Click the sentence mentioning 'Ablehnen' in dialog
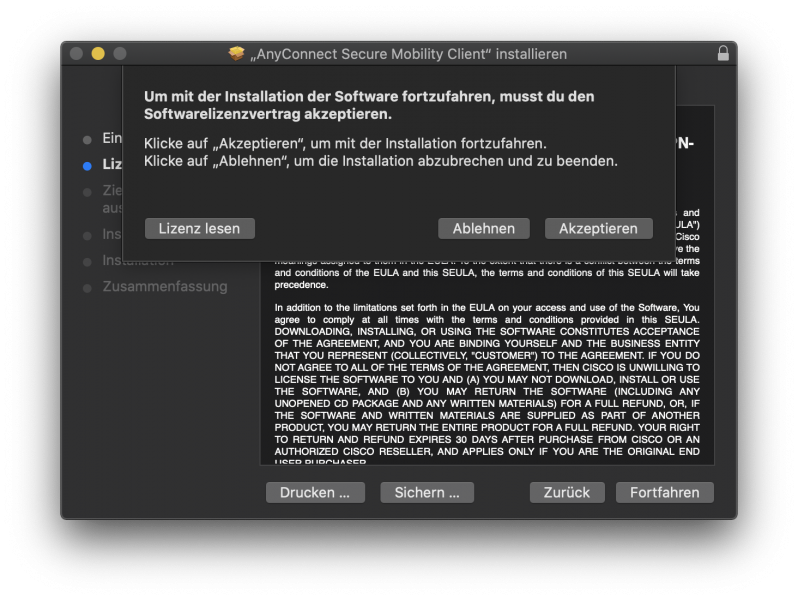Viewport: 798px width, 600px height. click(x=381, y=161)
